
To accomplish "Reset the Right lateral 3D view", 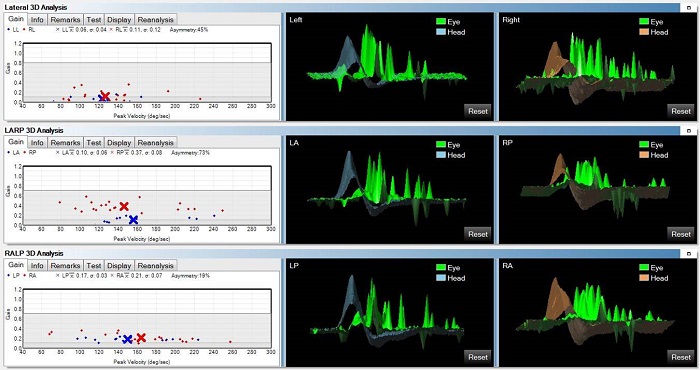I will [x=681, y=111].
